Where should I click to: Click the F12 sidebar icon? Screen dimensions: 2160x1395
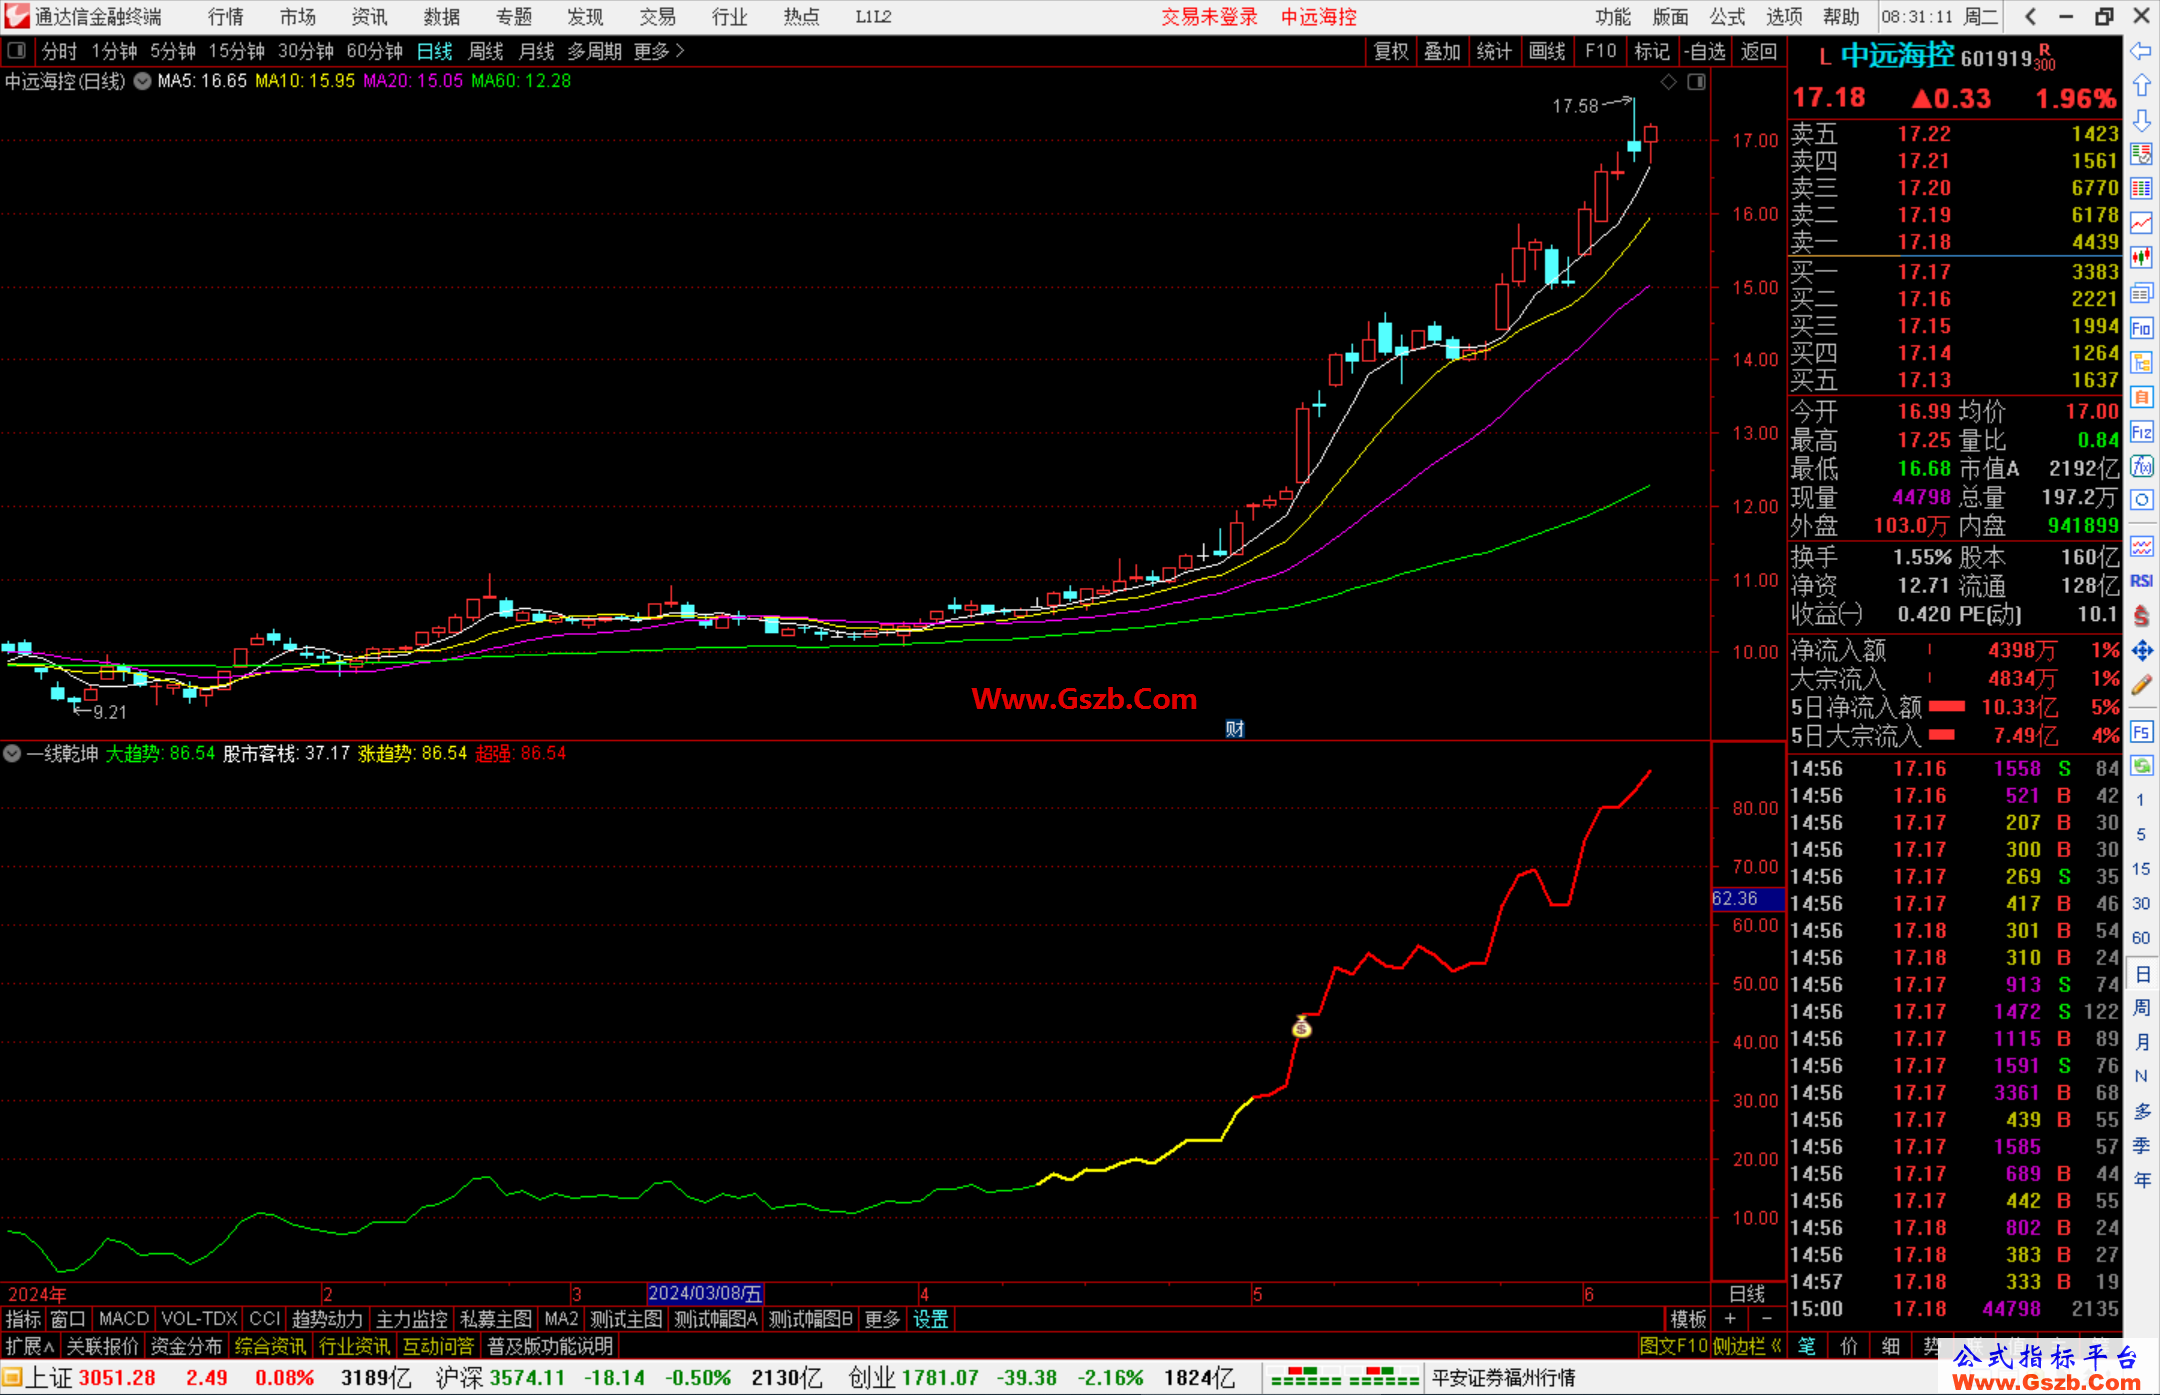[2141, 432]
